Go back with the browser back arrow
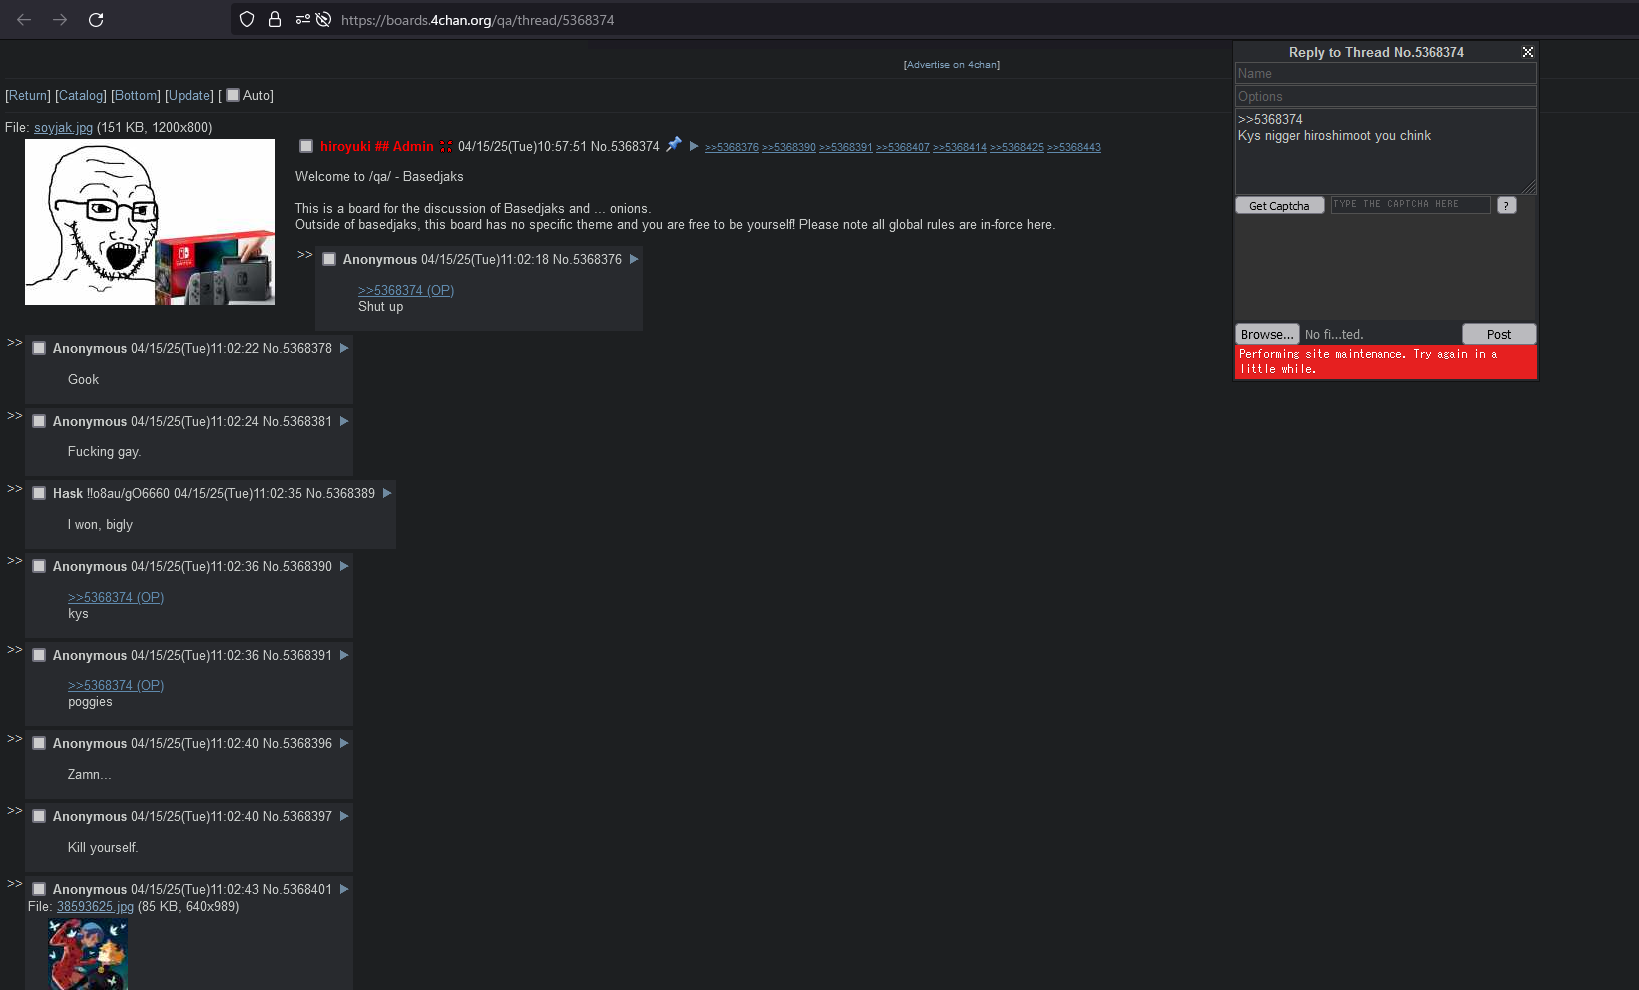 (x=24, y=20)
